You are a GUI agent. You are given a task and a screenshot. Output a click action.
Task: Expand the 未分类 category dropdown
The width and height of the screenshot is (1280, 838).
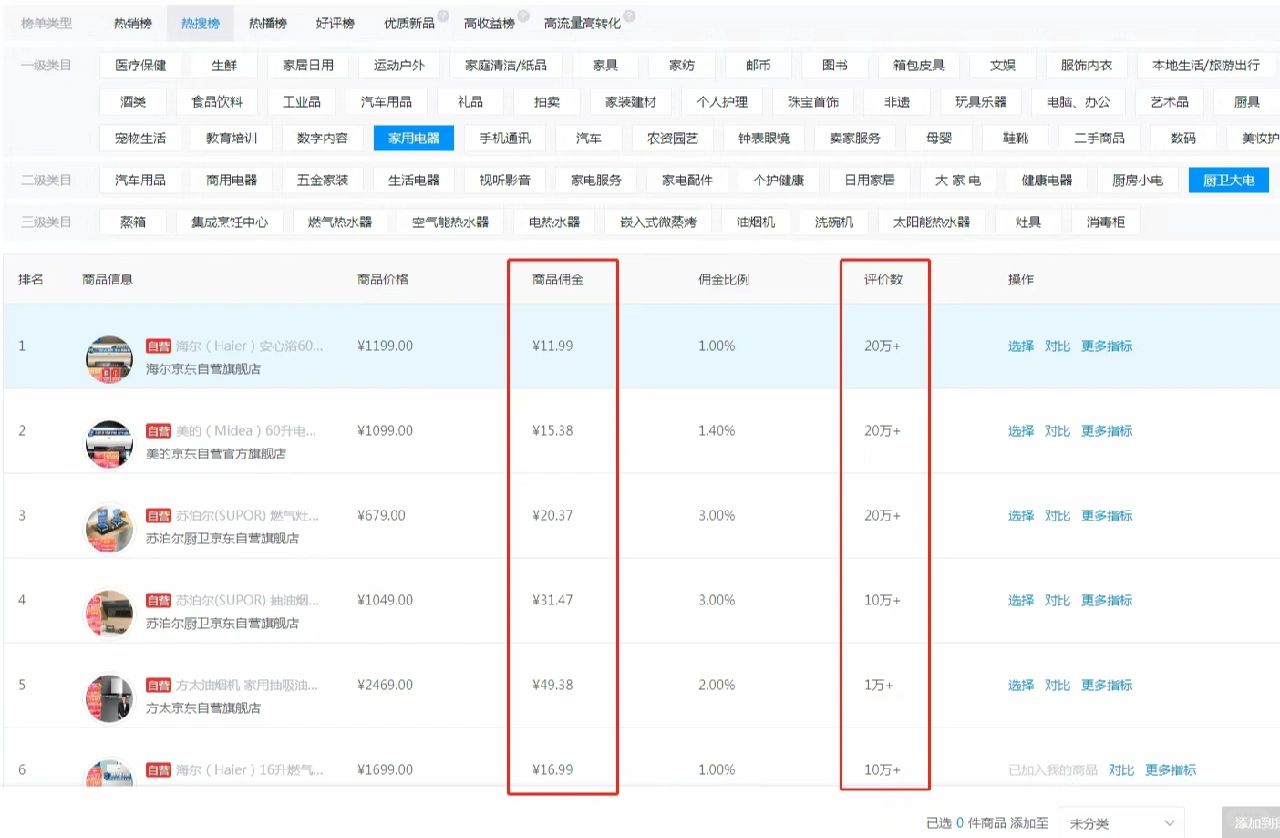[1121, 823]
